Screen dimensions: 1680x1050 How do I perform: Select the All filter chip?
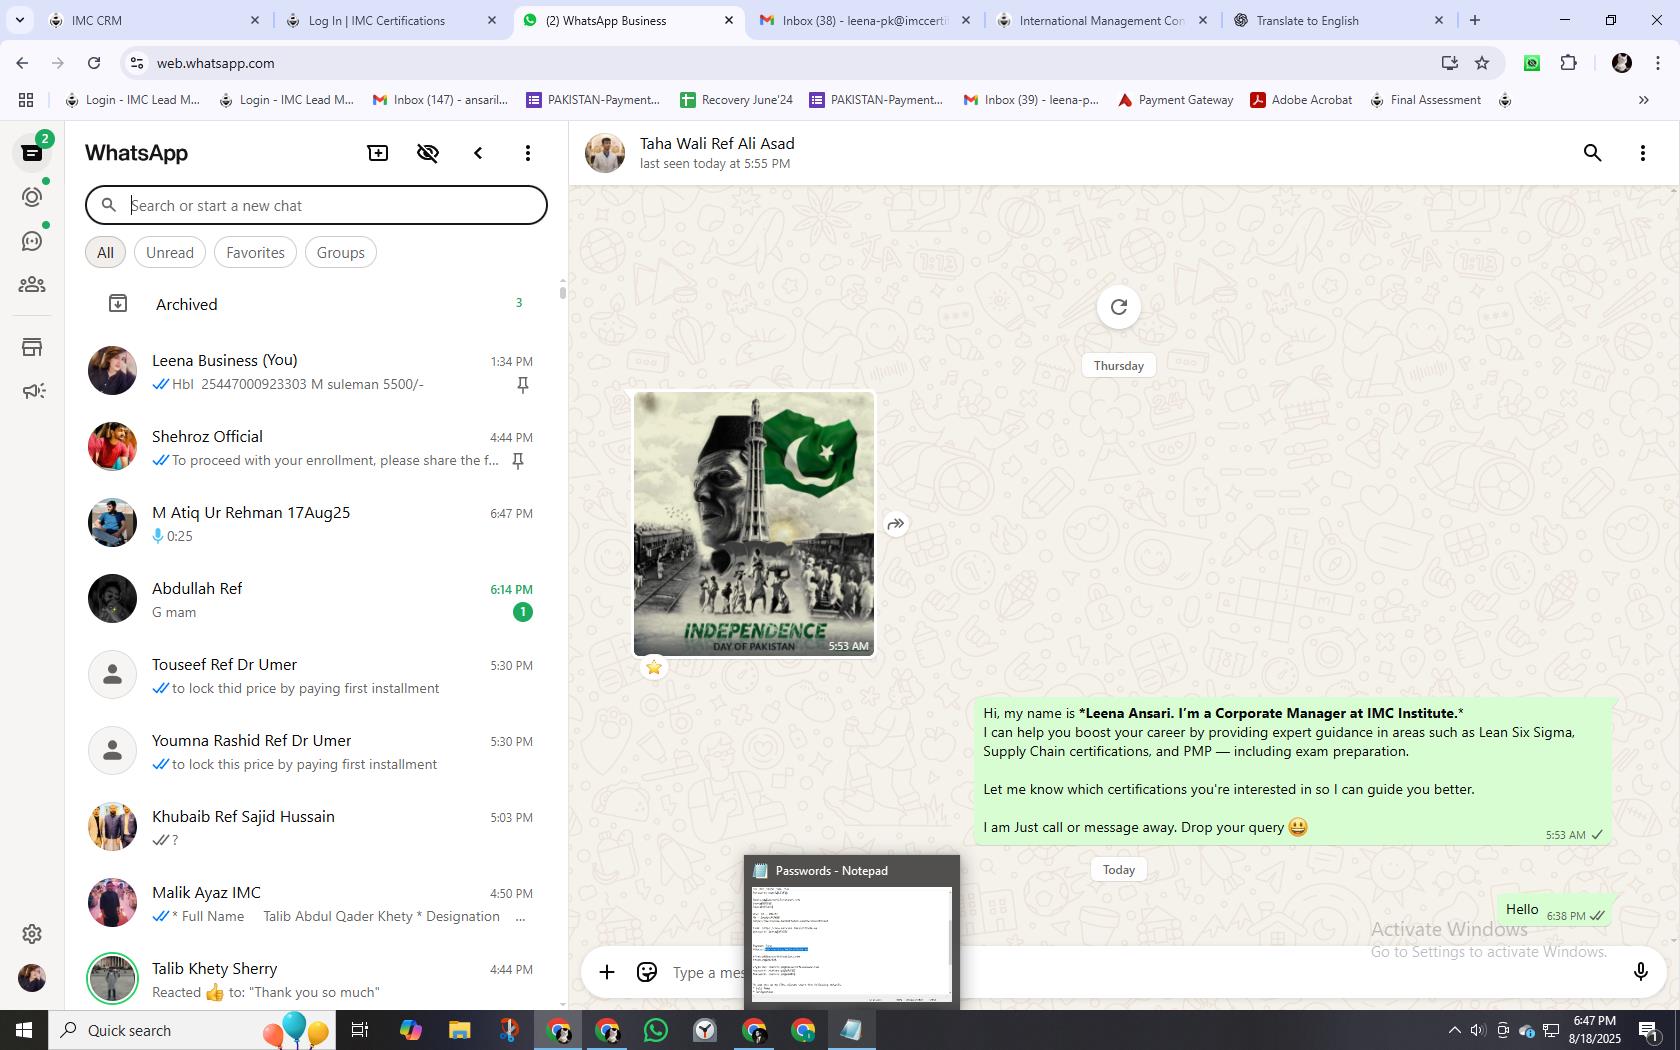tap(105, 252)
